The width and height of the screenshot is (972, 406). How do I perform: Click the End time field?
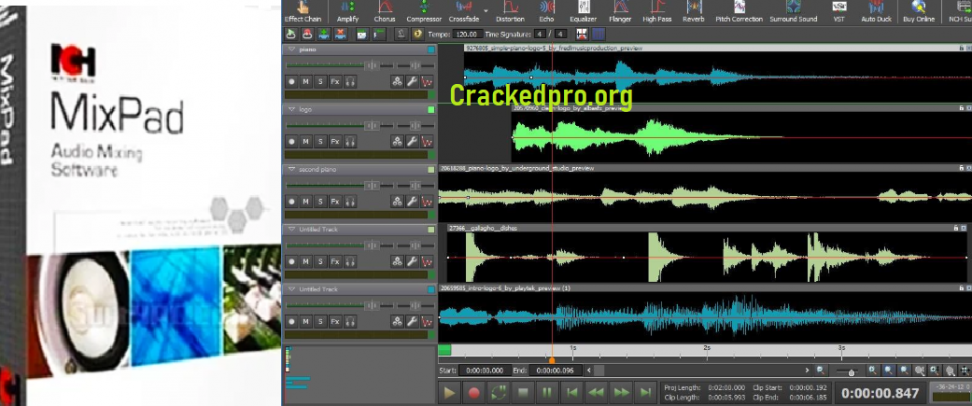tap(557, 370)
